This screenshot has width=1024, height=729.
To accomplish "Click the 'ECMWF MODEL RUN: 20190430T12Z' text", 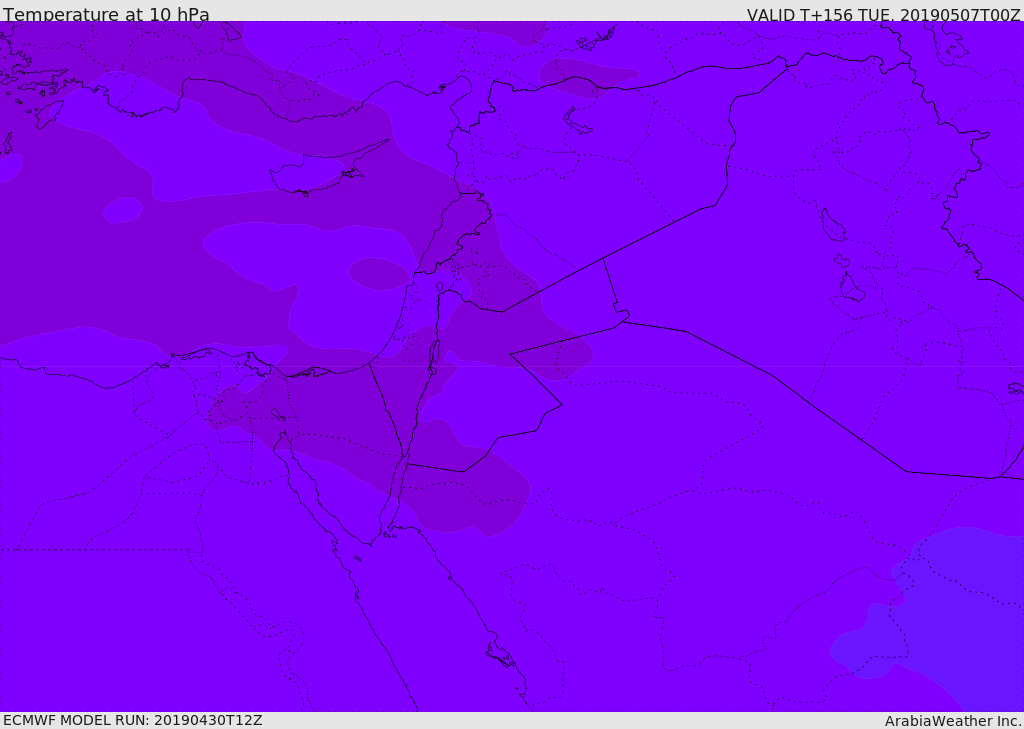I will pyautogui.click(x=133, y=721).
